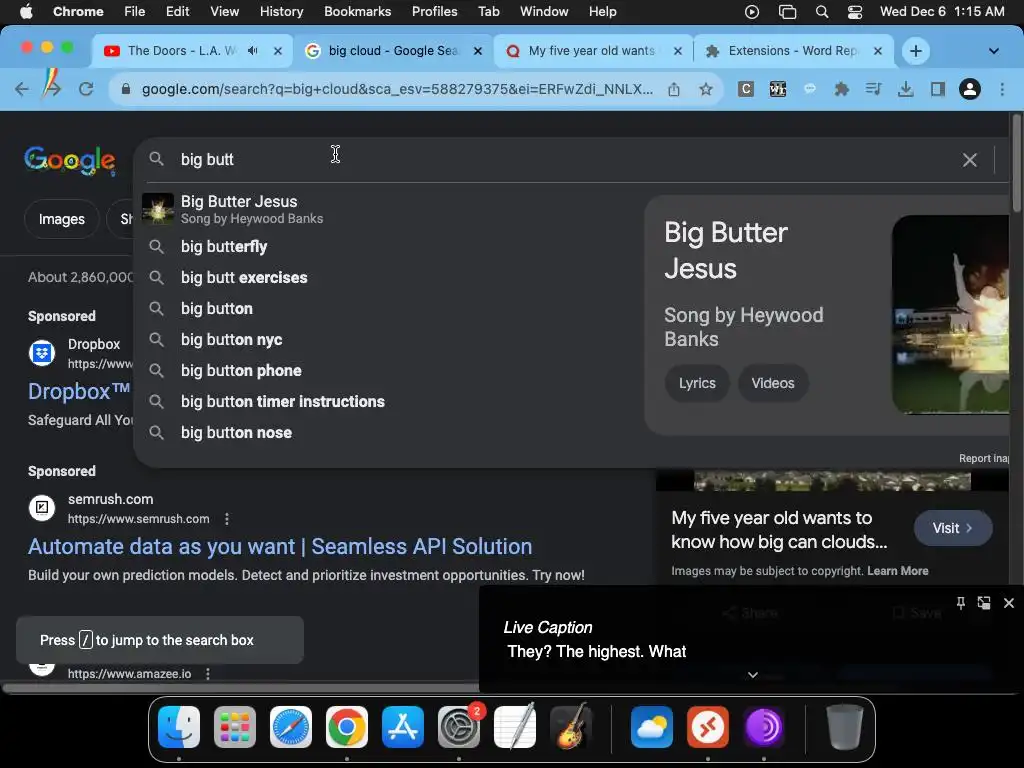Switch to Extensions - Word Rep tab
The height and width of the screenshot is (768, 1024).
click(x=792, y=51)
